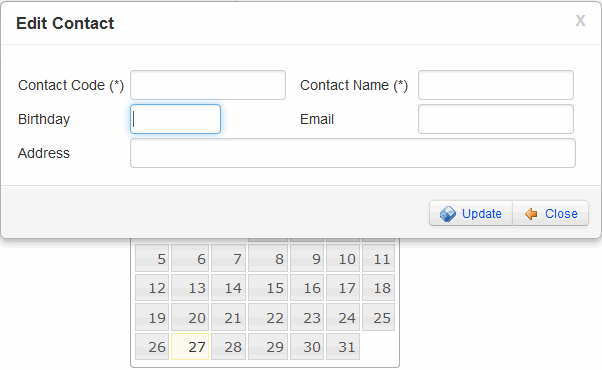Focus the Contact Name text field
This screenshot has width=602, height=370.
tap(496, 85)
